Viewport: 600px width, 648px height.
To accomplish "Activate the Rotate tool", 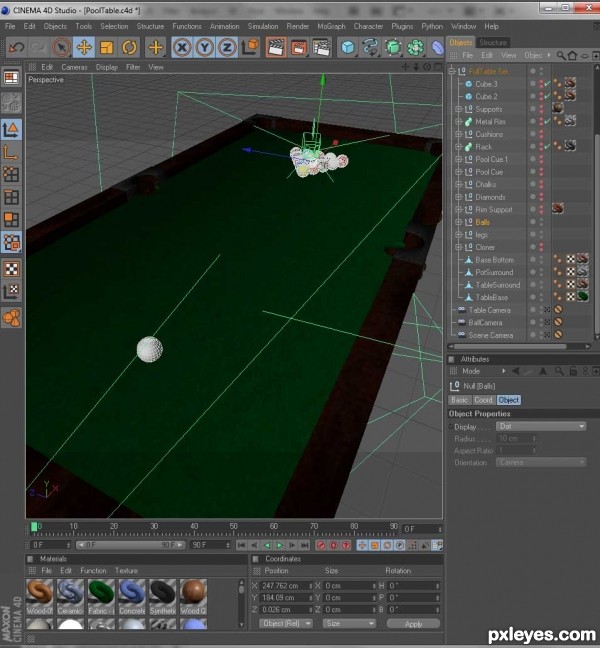I will pyautogui.click(x=129, y=48).
